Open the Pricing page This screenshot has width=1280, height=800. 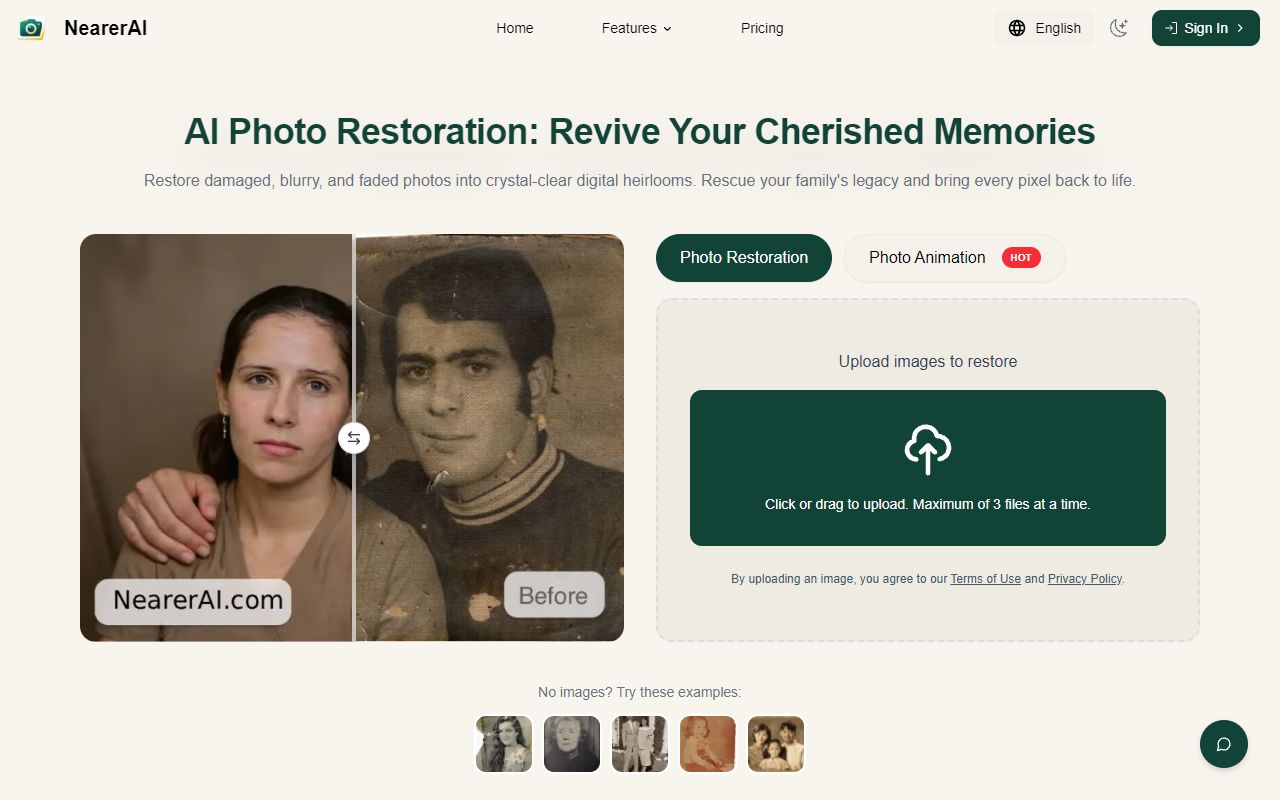tap(762, 28)
